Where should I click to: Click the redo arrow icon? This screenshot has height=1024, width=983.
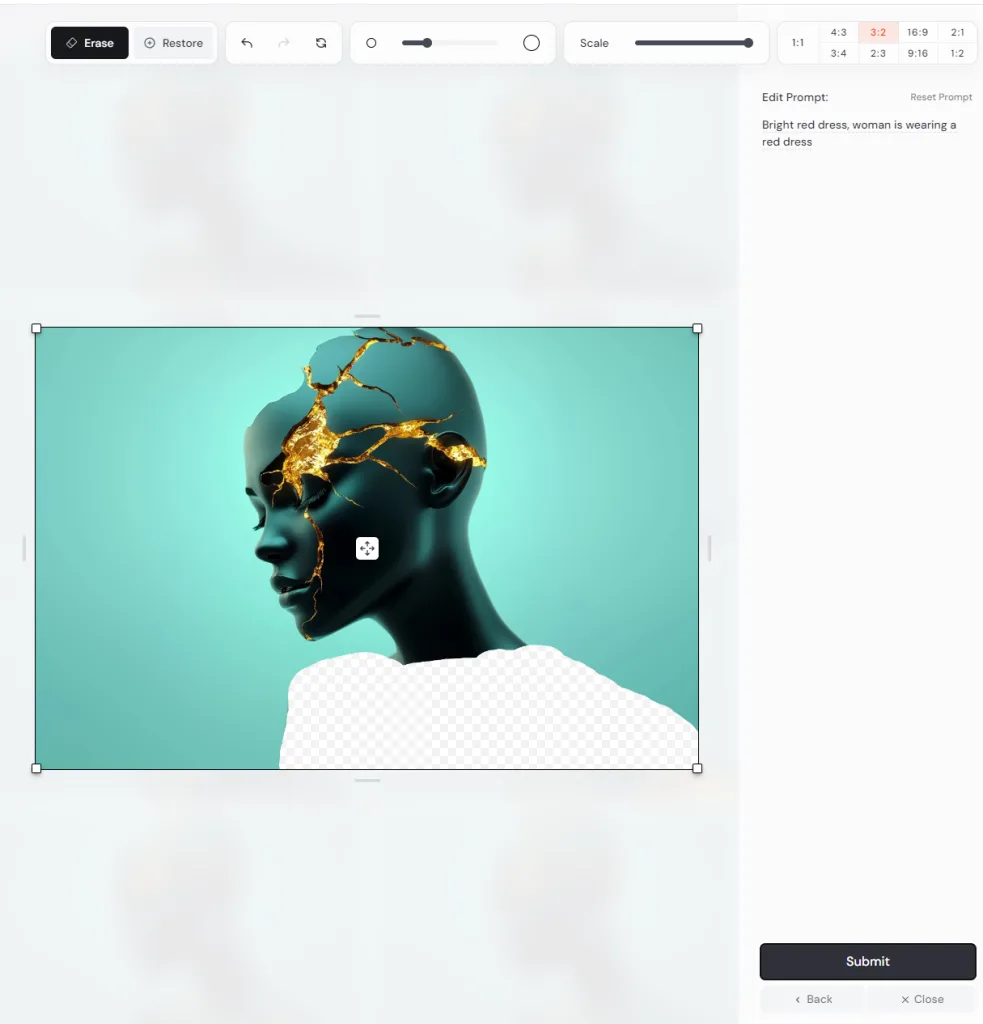[x=284, y=43]
